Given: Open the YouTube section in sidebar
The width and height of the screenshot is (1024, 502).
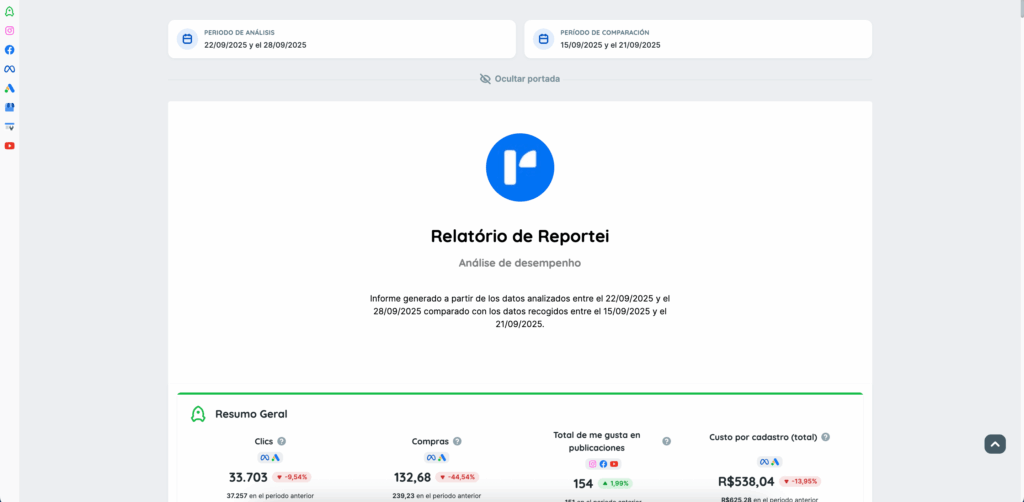Looking at the screenshot, I should [x=10, y=146].
